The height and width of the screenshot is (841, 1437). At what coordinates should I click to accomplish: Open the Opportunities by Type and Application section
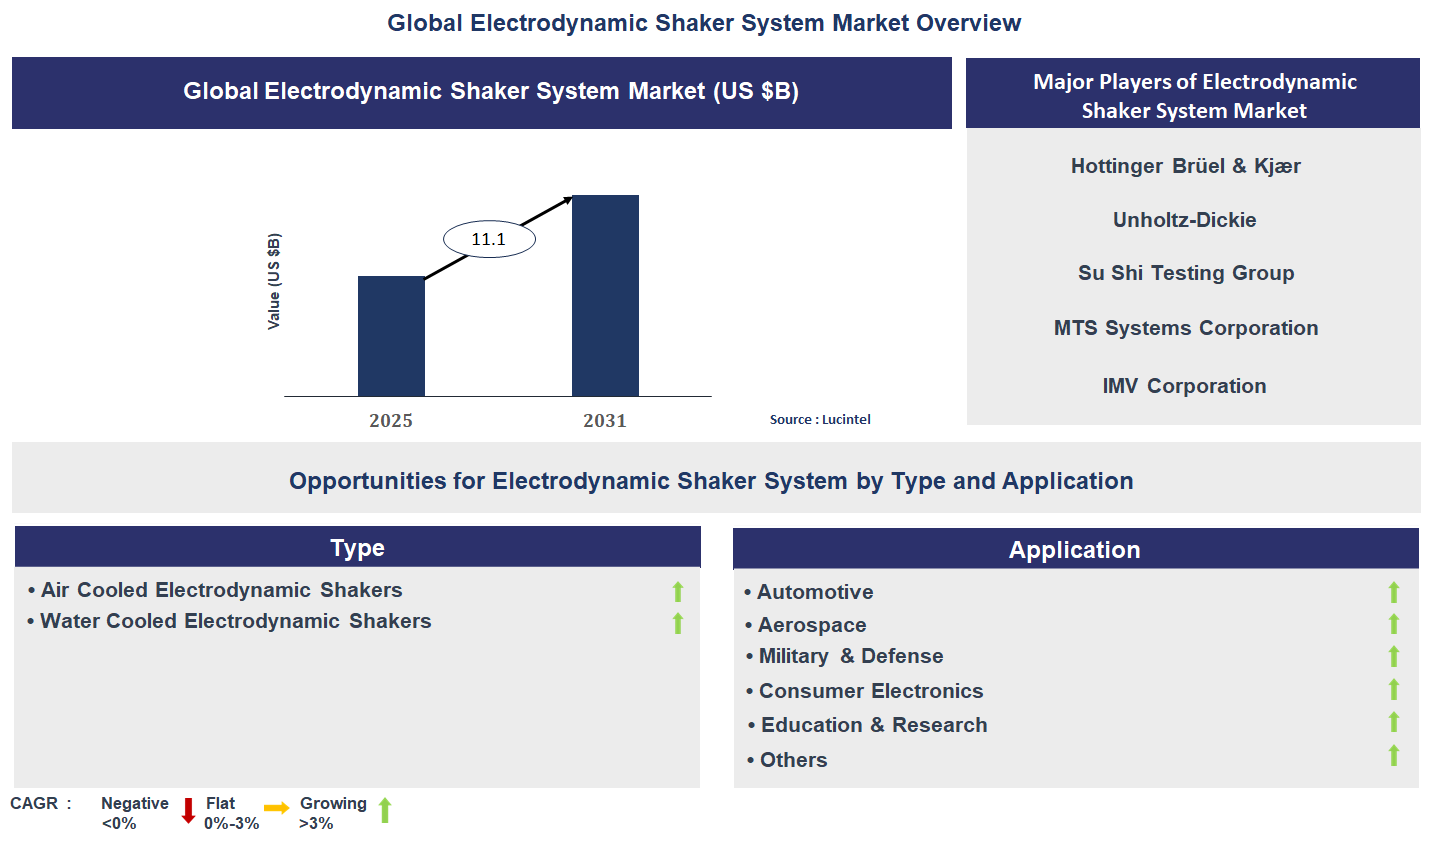pos(711,480)
